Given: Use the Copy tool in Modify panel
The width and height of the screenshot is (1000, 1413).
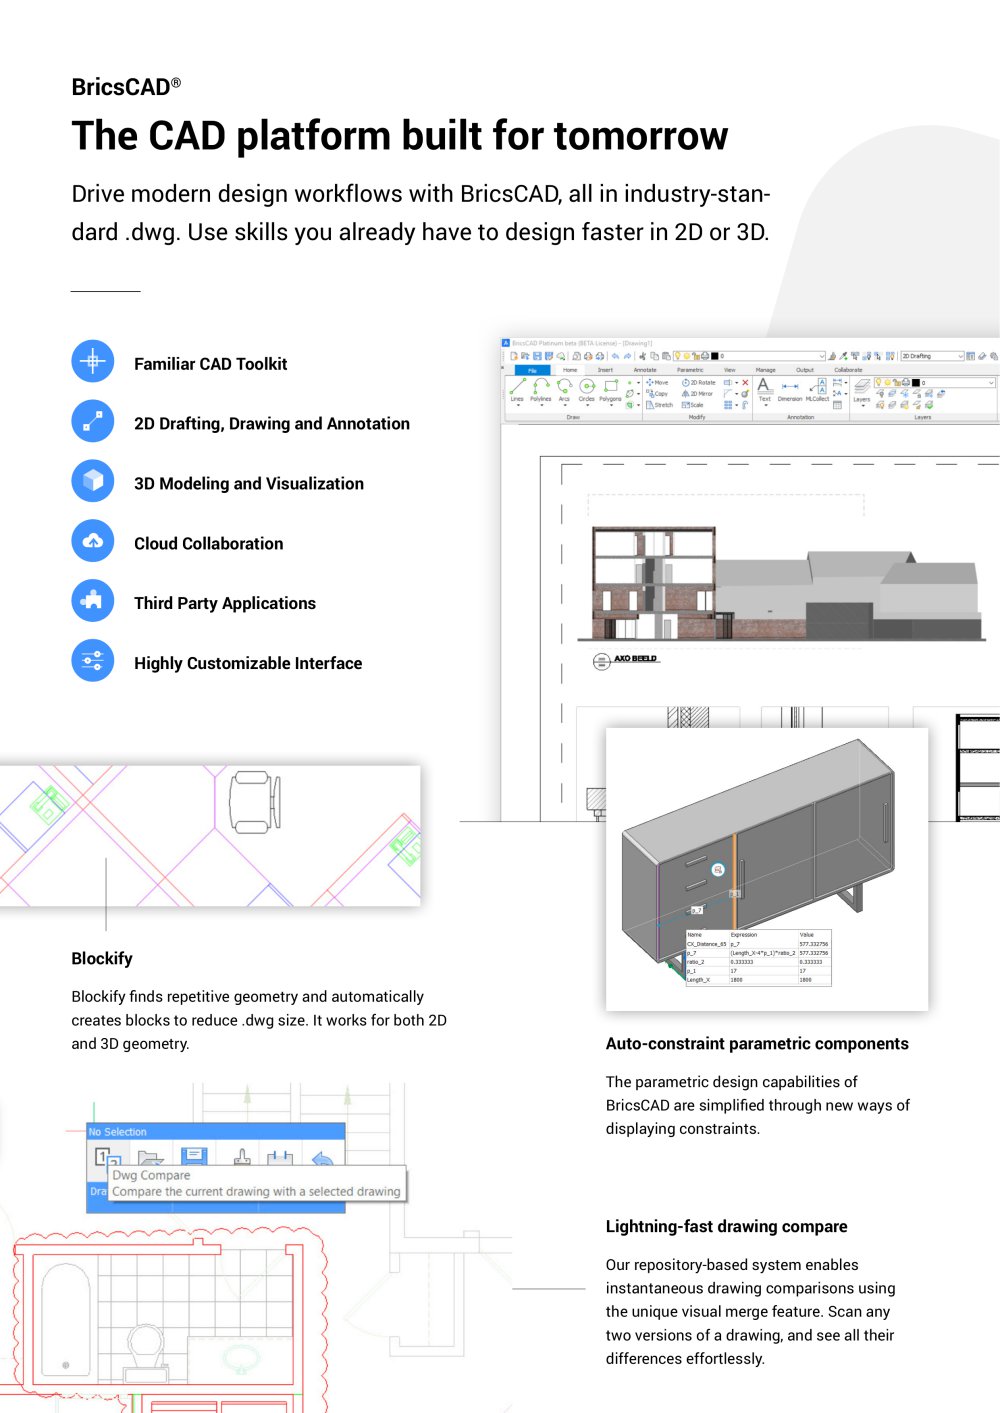Looking at the screenshot, I should click(x=657, y=394).
